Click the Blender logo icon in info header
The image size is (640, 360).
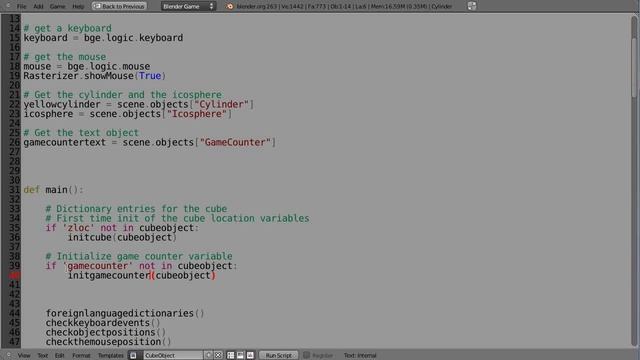coord(230,6)
